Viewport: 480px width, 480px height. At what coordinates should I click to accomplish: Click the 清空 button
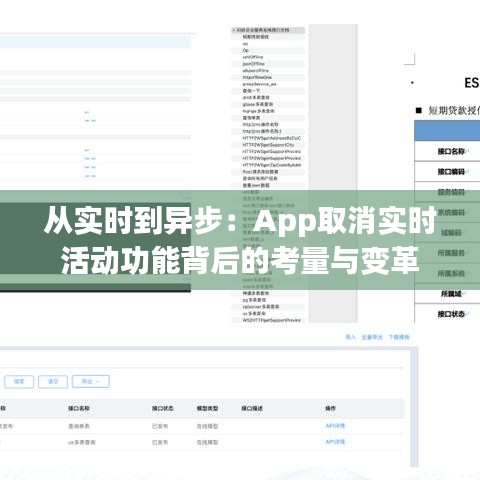[53, 381]
